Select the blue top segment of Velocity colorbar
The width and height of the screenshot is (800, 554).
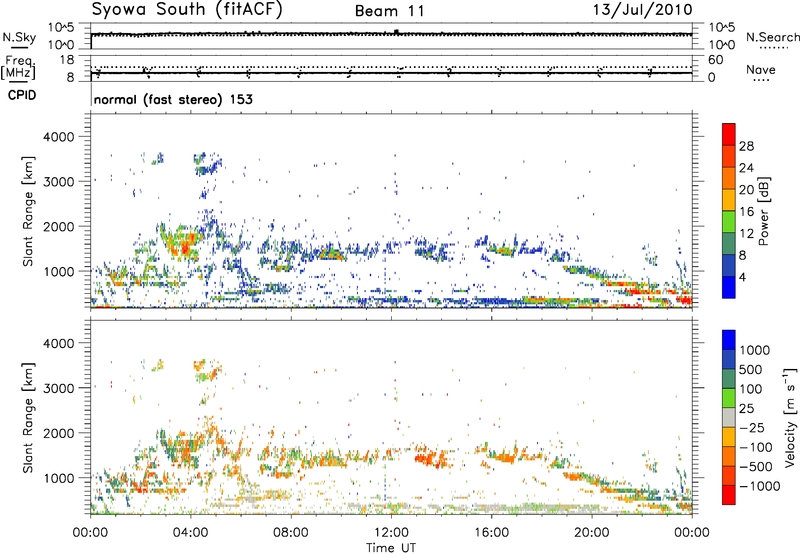[729, 340]
